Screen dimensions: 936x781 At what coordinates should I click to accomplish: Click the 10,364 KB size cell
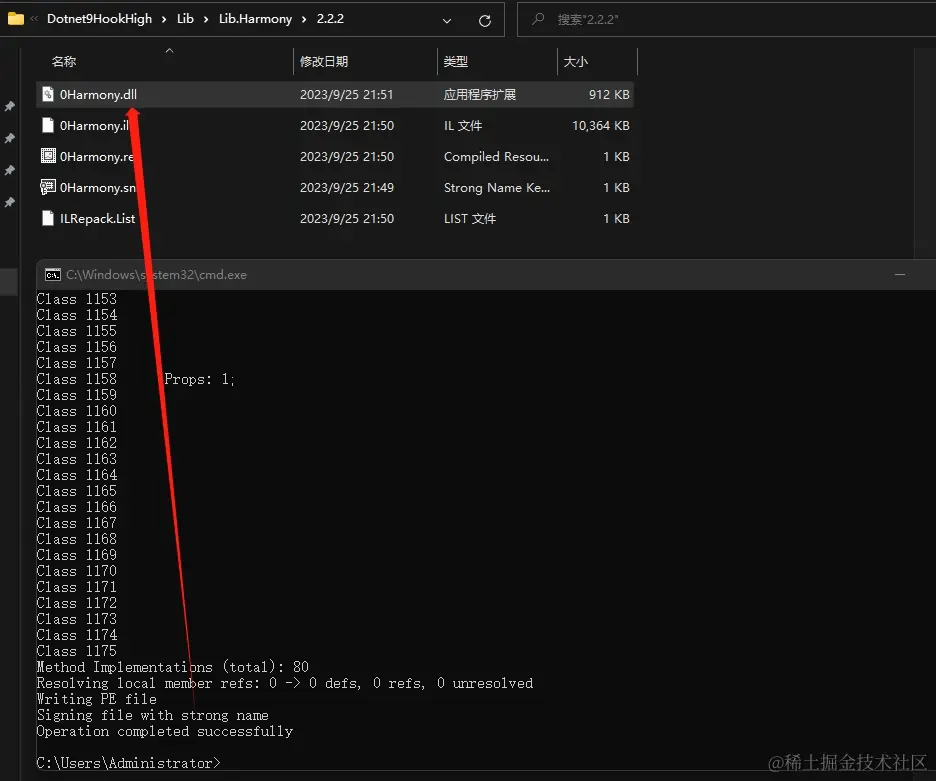point(601,125)
